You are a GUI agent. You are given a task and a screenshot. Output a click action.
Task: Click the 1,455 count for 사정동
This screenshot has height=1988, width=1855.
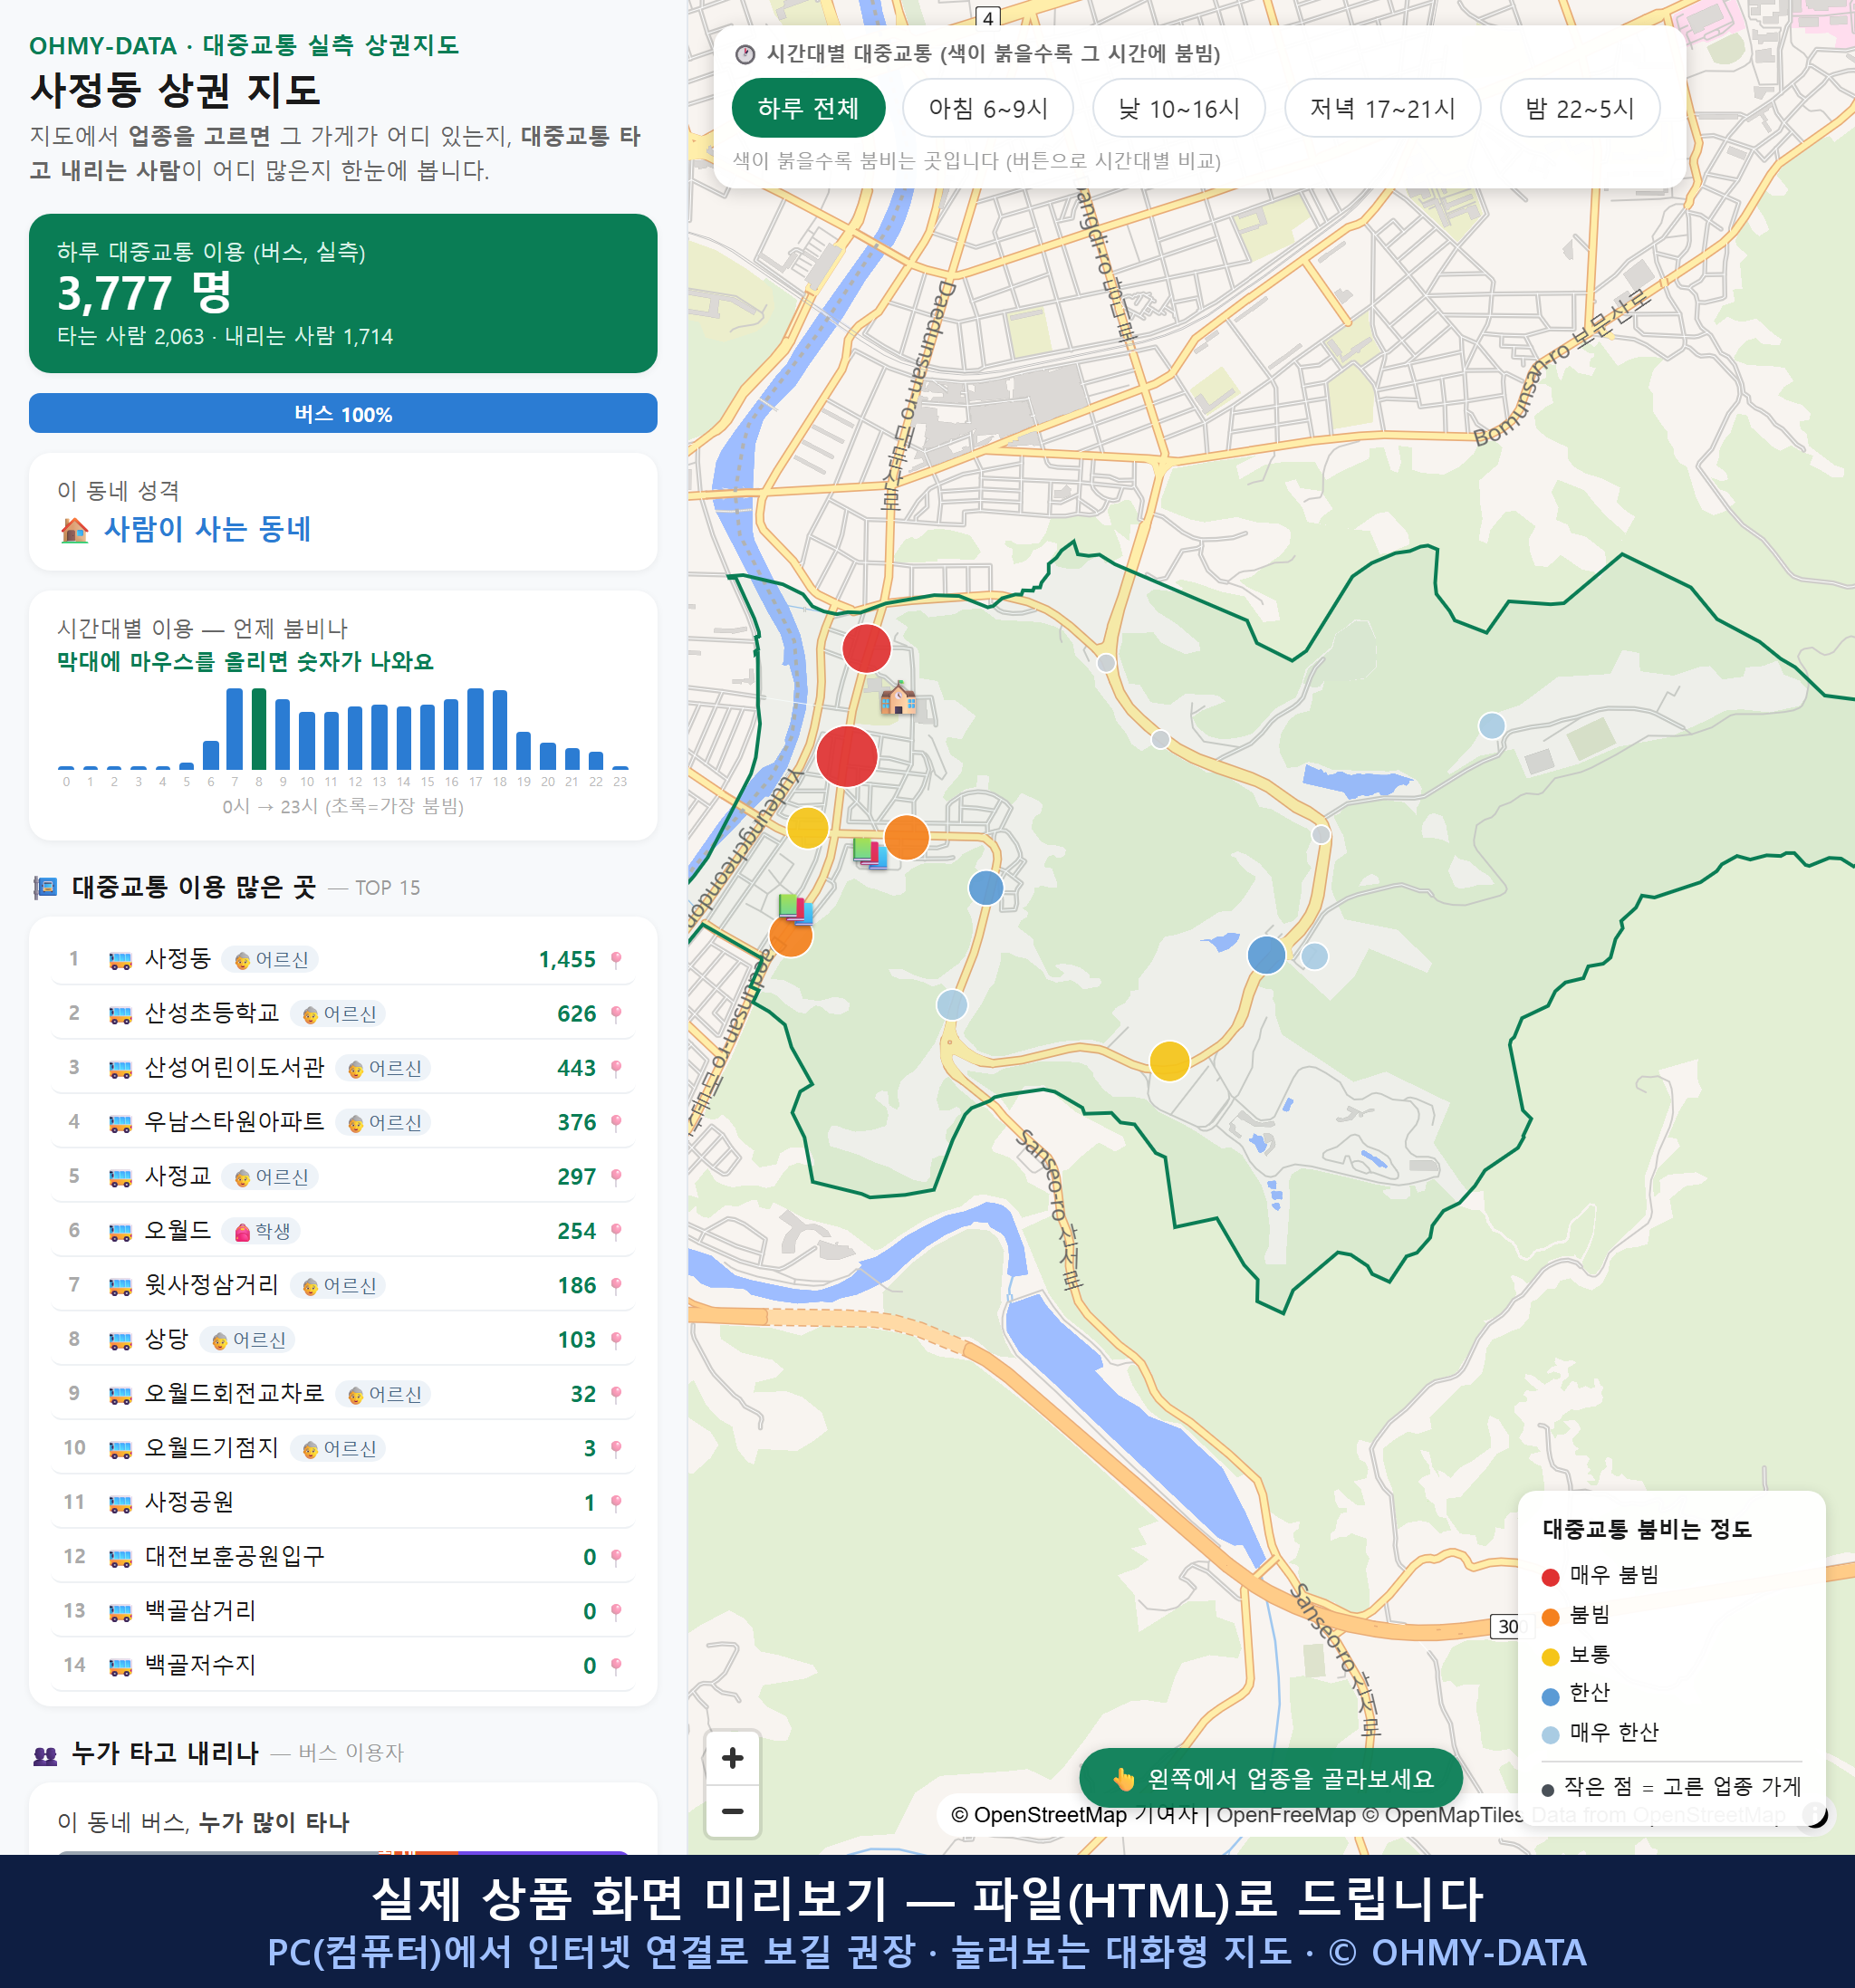567,960
